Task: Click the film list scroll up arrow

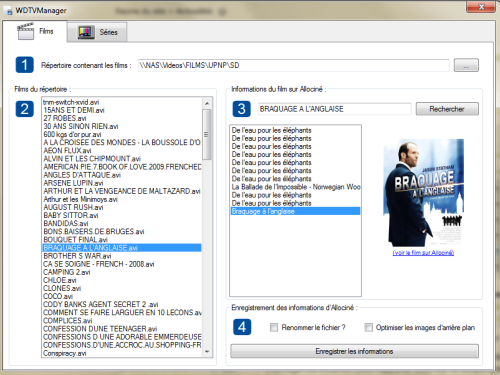Action: [x=207, y=103]
